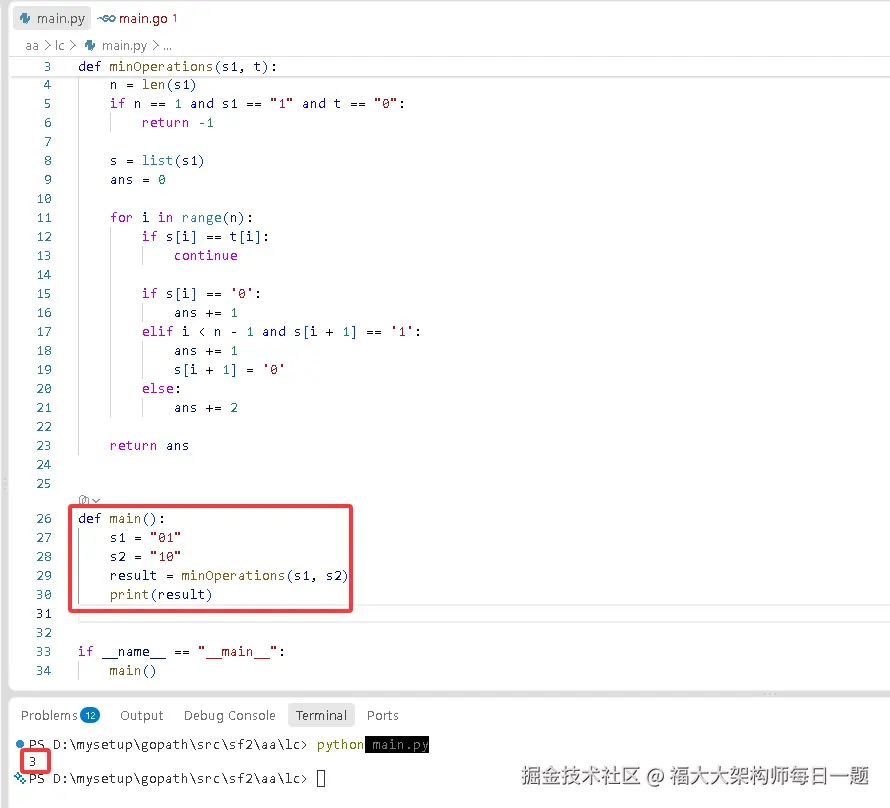Click the Python file icon on main.py tab

pos(26,18)
